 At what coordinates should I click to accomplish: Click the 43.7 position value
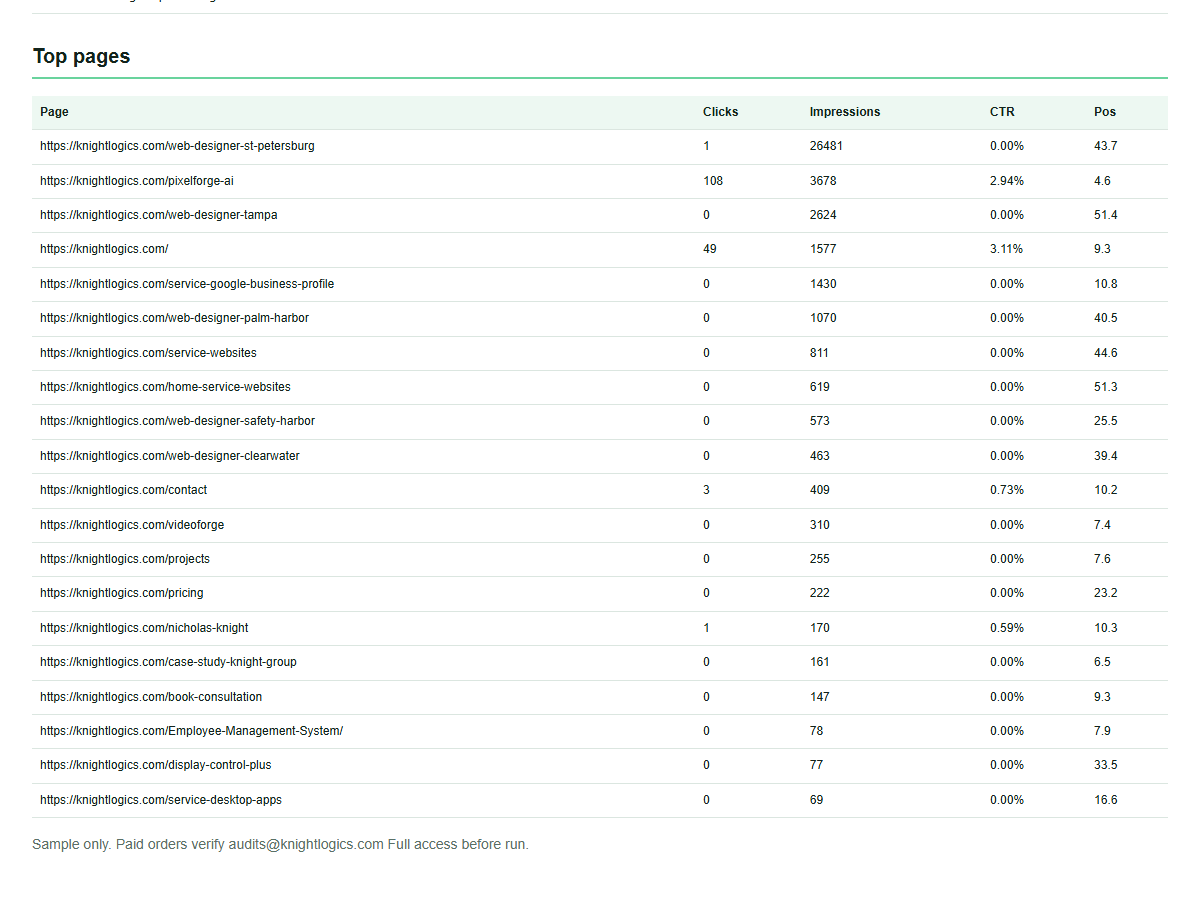[1106, 146]
